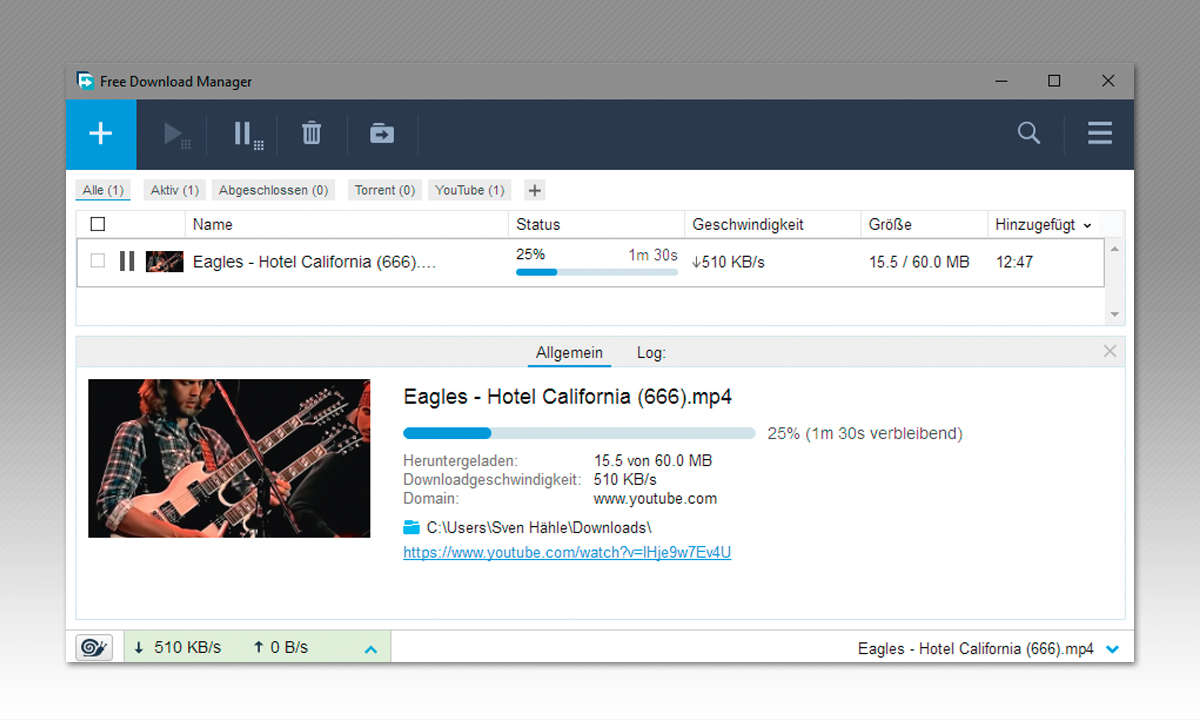
Task: Click the sort arrow on the Hinzugefügt column
Action: pos(1087,226)
